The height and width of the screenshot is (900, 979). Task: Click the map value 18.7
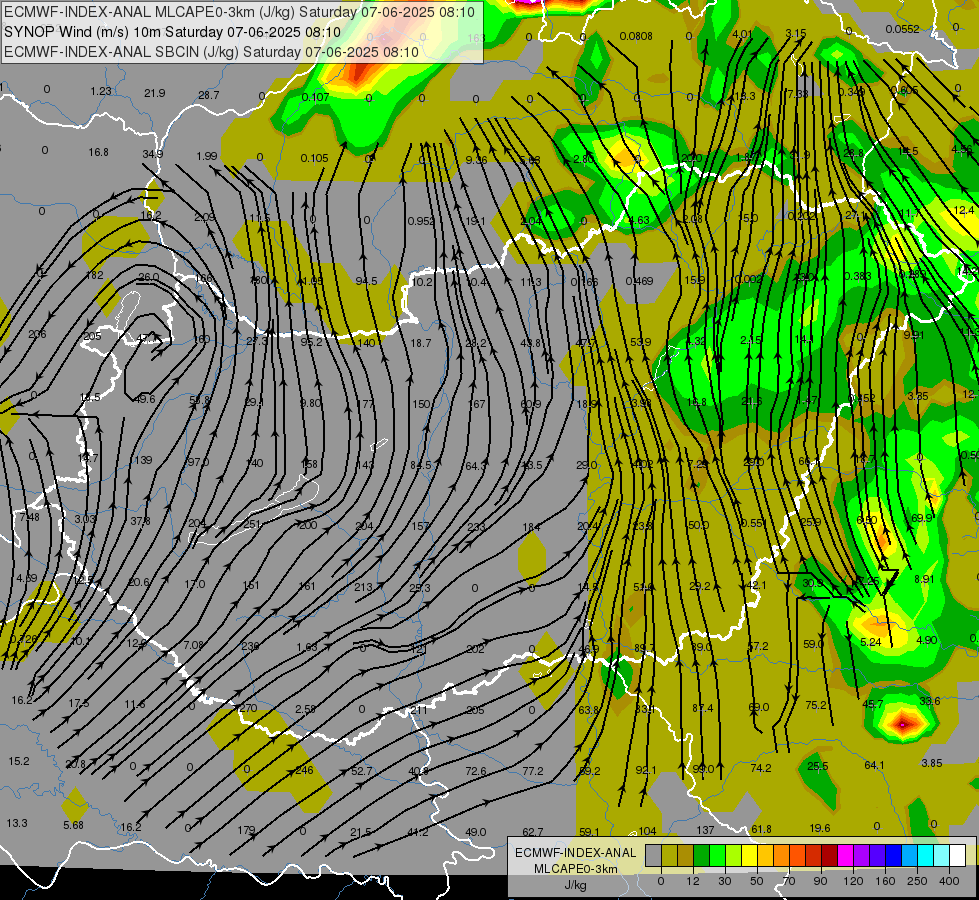coord(421,343)
